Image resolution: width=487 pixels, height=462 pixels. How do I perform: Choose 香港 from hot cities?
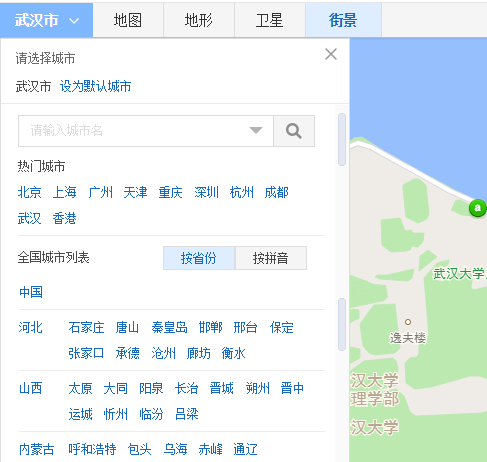65,218
